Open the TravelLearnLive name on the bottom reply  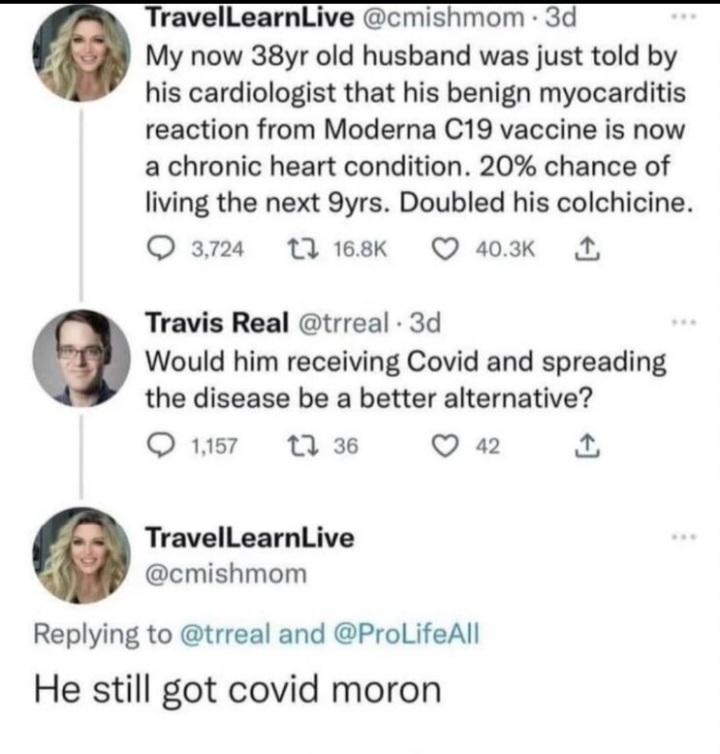point(250,537)
